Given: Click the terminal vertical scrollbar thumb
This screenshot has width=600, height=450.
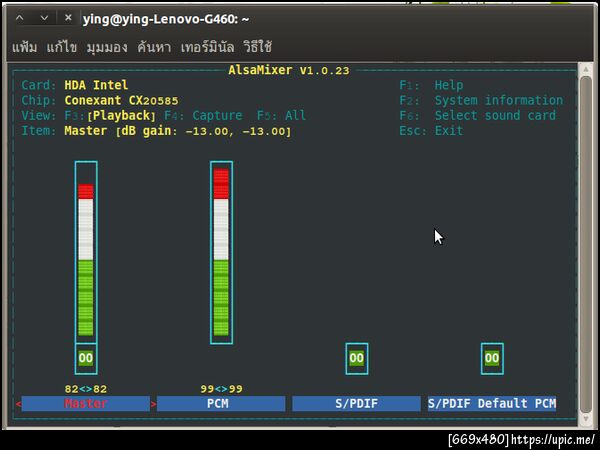Looking at the screenshot, I should pyautogui.click(x=586, y=245).
